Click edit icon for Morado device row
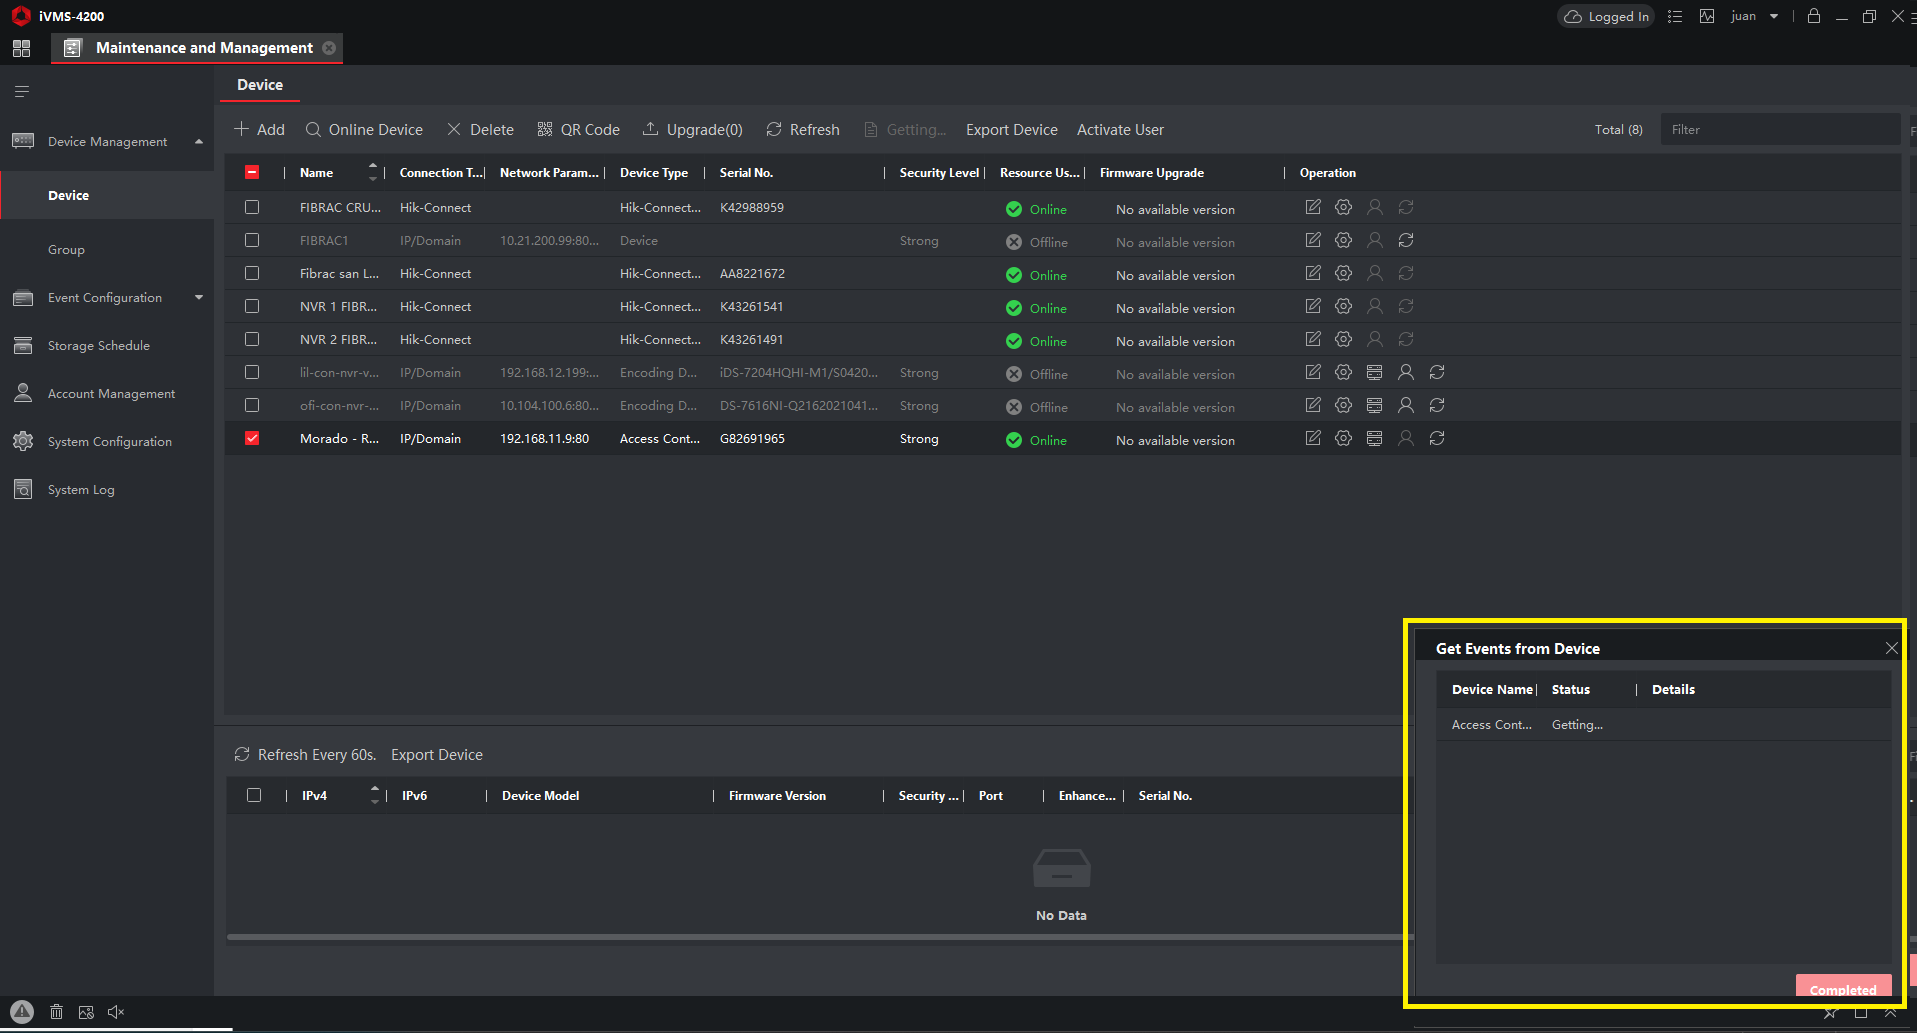Screen dimensions: 1917x1033 click(x=1313, y=439)
